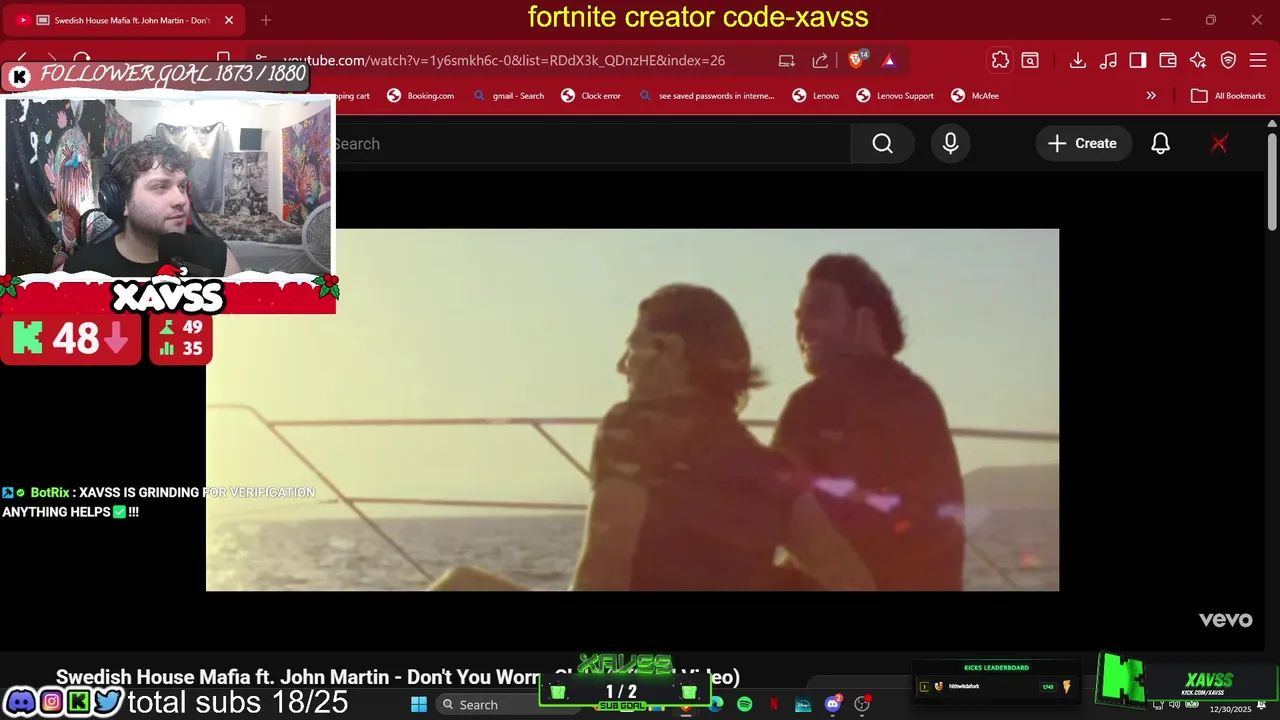
Task: Click the youtube.com address bar URL
Action: coord(504,60)
